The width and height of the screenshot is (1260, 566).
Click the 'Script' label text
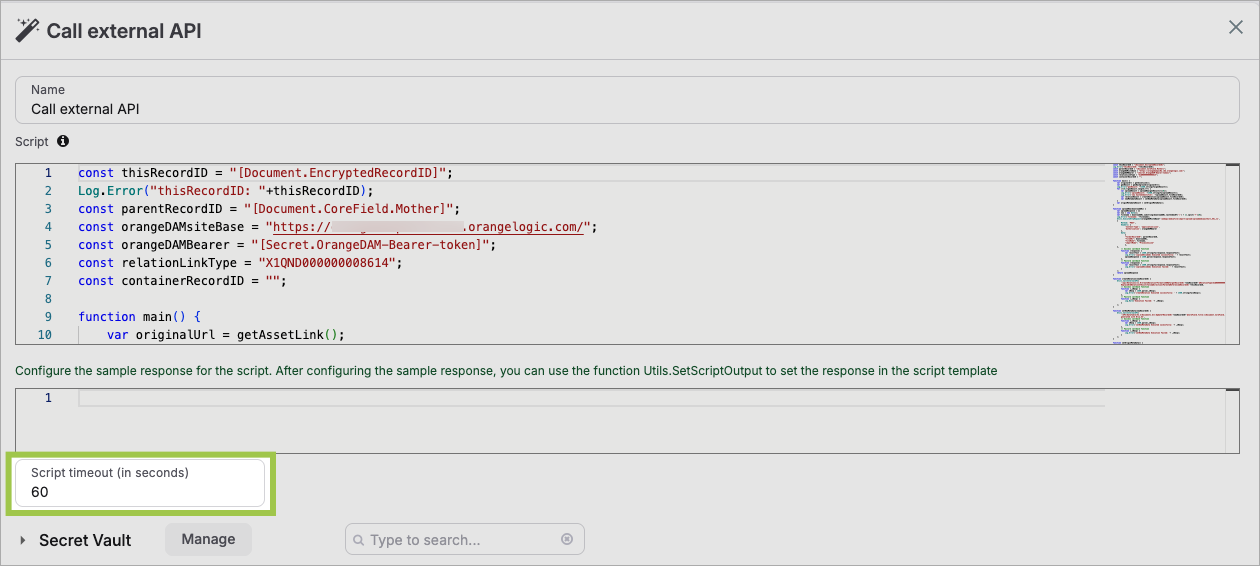pyautogui.click(x=33, y=142)
